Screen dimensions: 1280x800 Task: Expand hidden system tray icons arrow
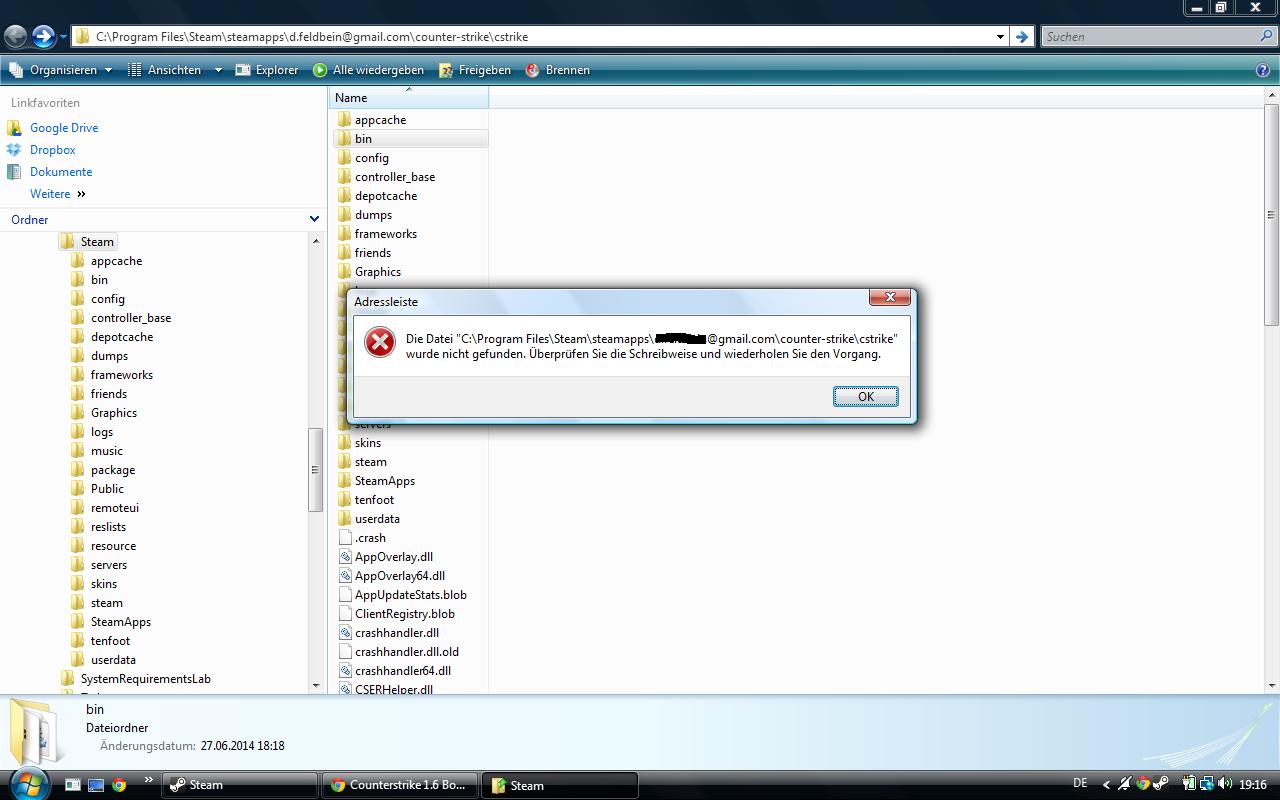coord(1106,785)
